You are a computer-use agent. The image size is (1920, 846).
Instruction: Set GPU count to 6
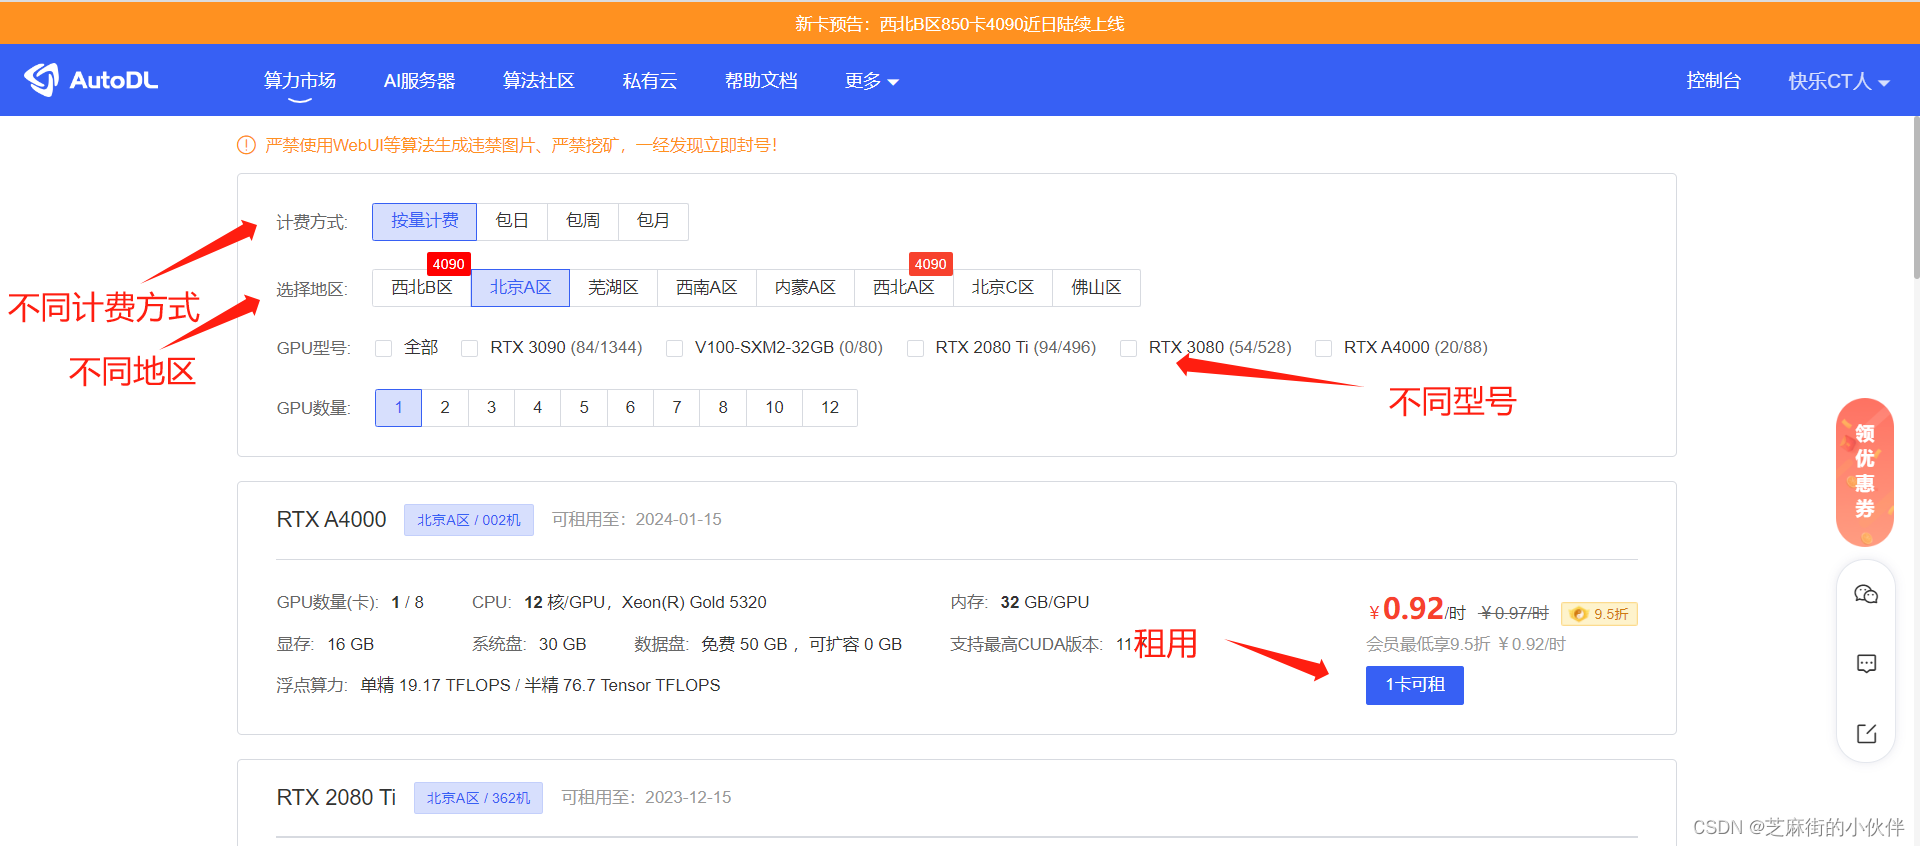pos(630,408)
